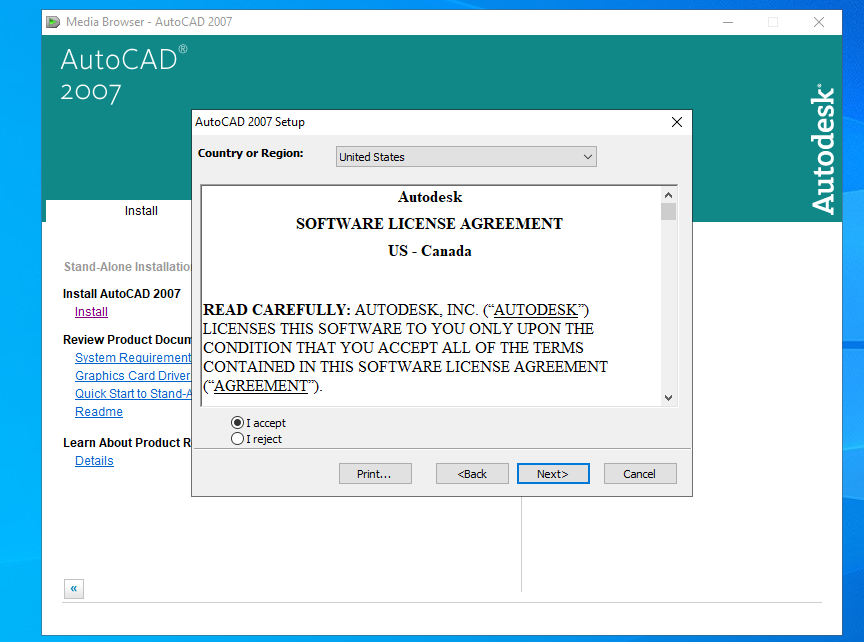
Task: Click the Media Browser title bar icon
Action: [x=53, y=22]
